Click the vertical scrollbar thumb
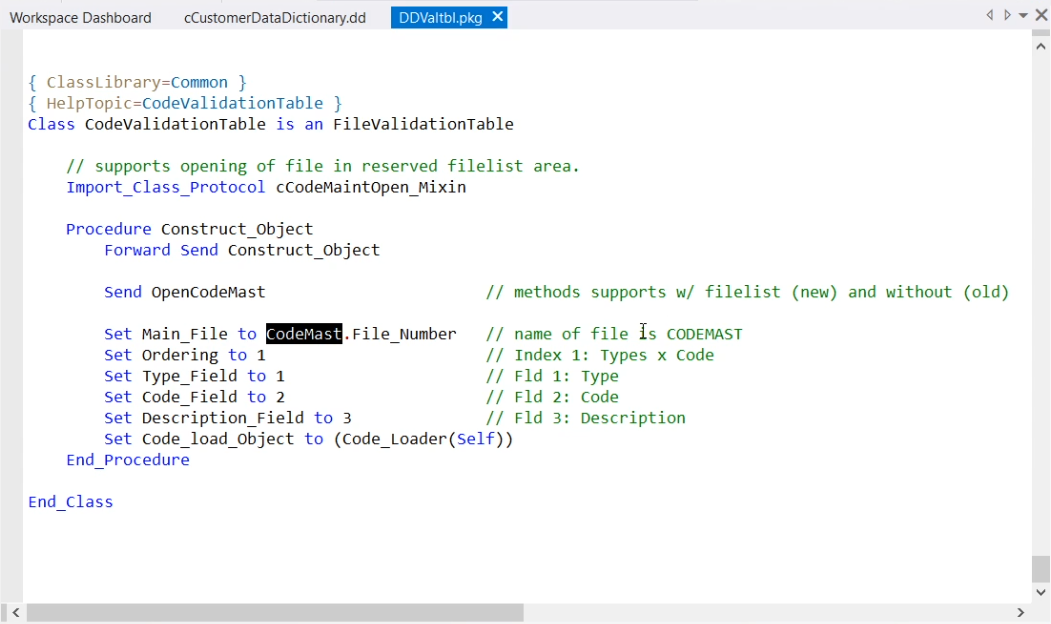Screen dimensions: 1051x624 click(1041, 568)
